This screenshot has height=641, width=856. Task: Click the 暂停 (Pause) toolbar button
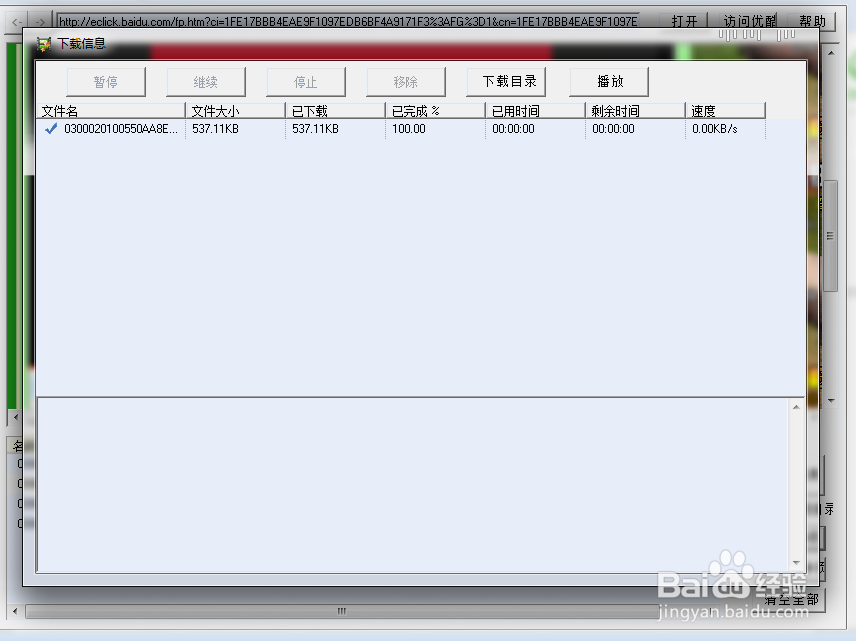(x=106, y=81)
